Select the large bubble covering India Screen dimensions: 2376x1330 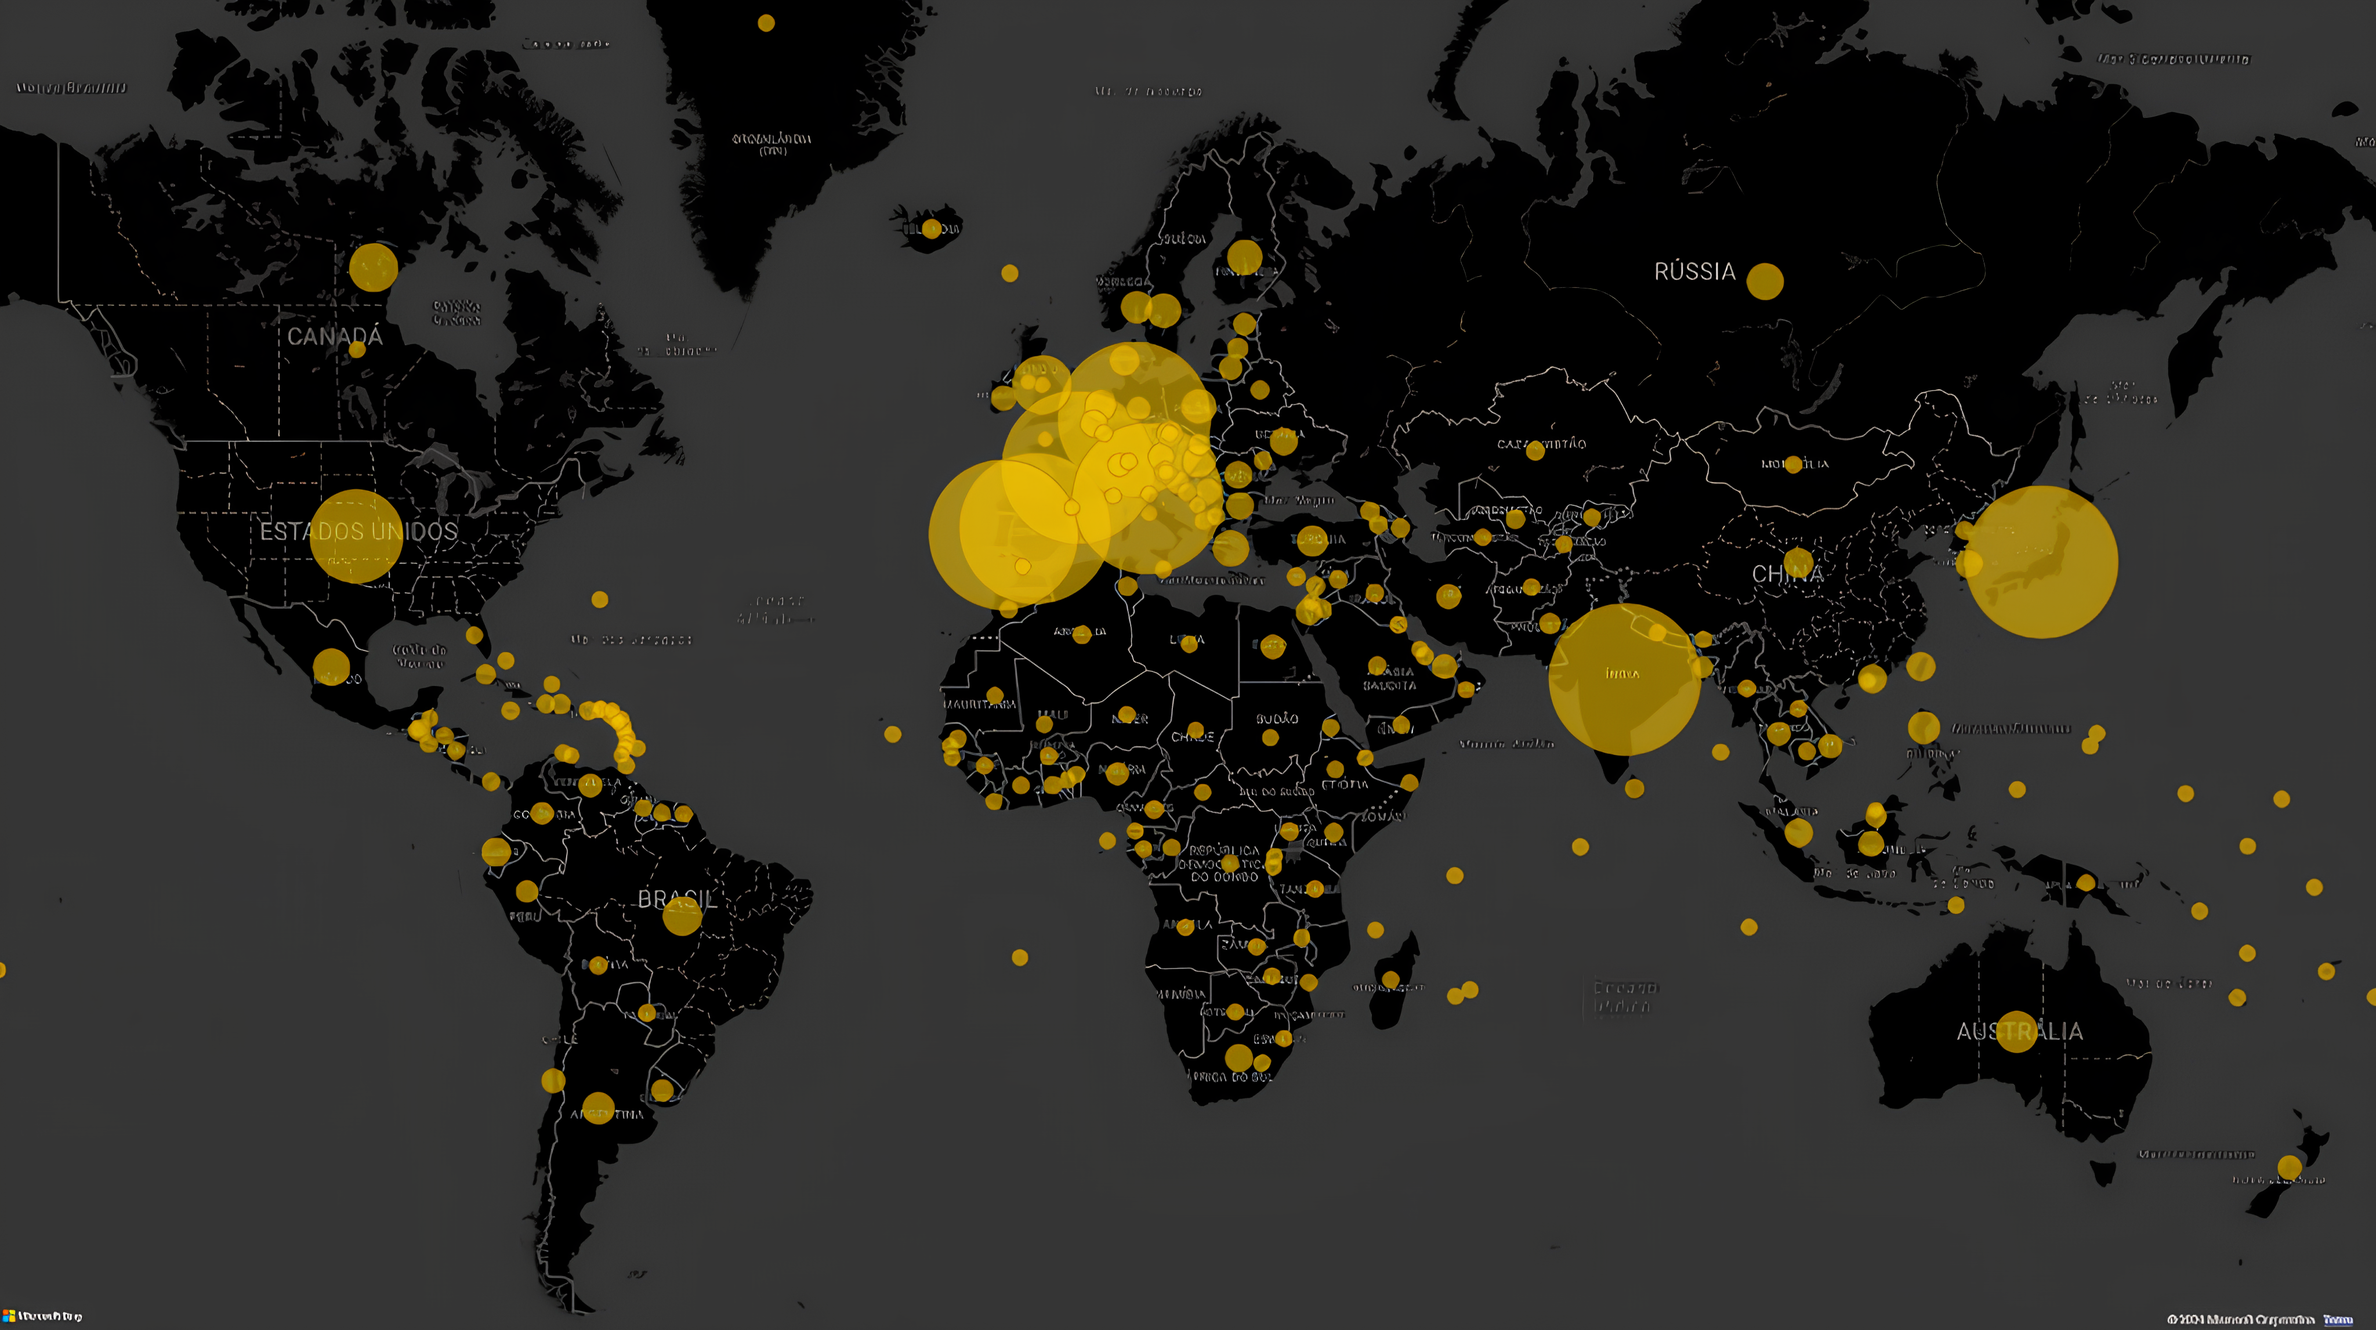click(1624, 679)
